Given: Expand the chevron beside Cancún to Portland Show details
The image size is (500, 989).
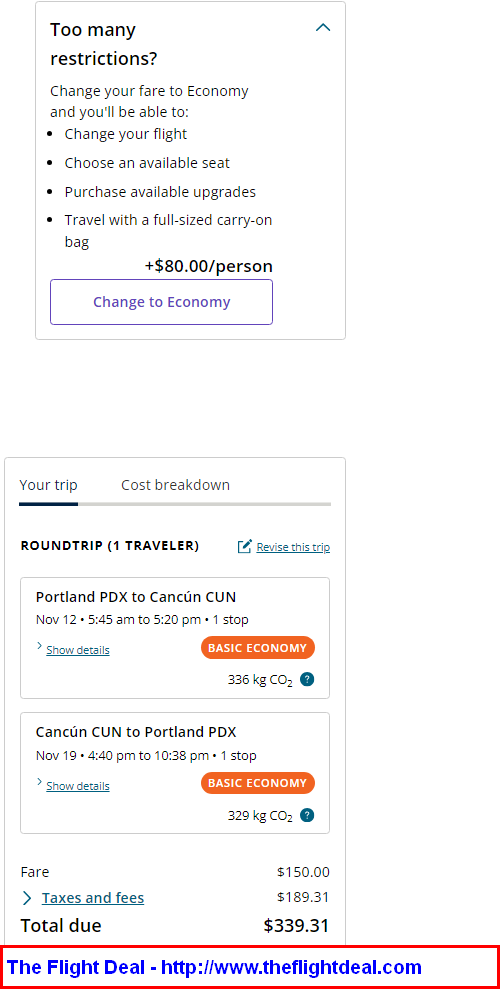Looking at the screenshot, I should tap(39, 783).
